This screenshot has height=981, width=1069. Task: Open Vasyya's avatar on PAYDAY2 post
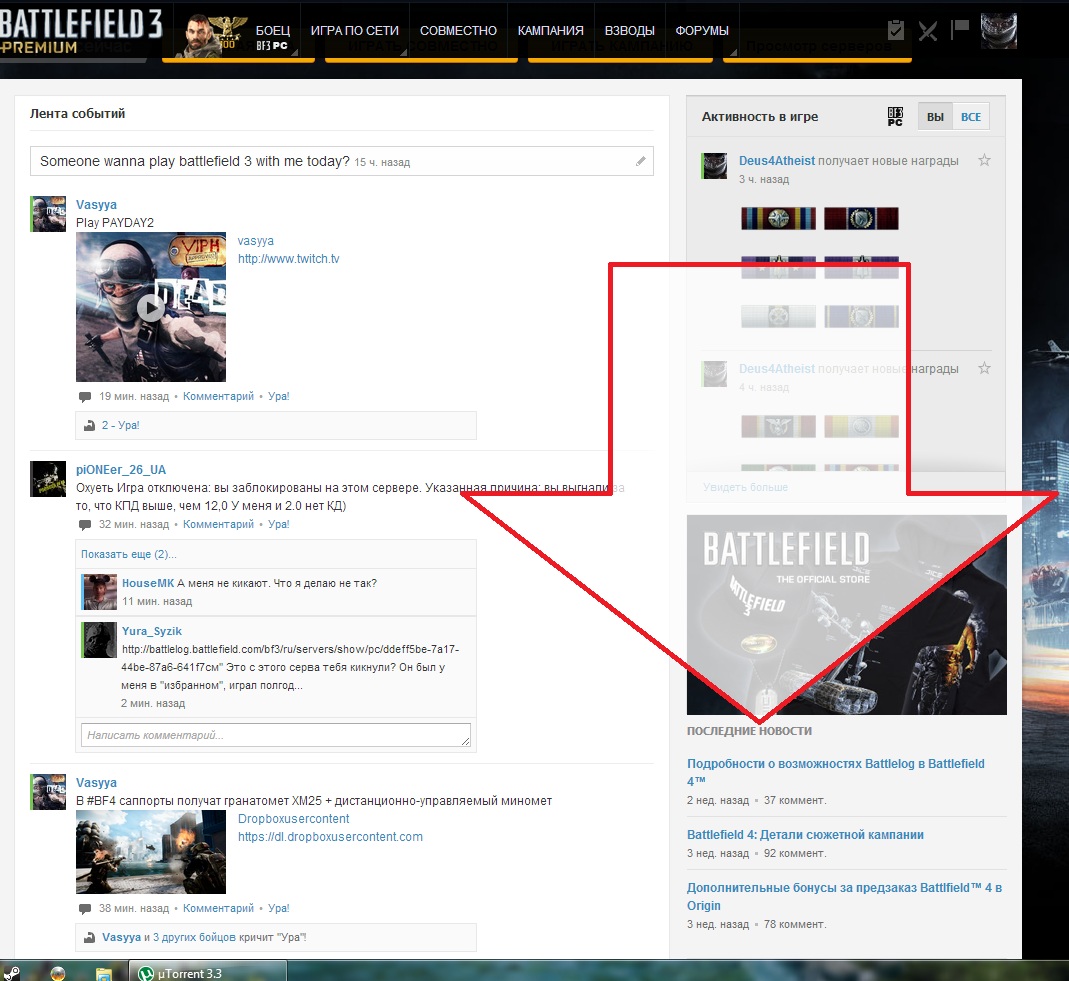[x=48, y=214]
